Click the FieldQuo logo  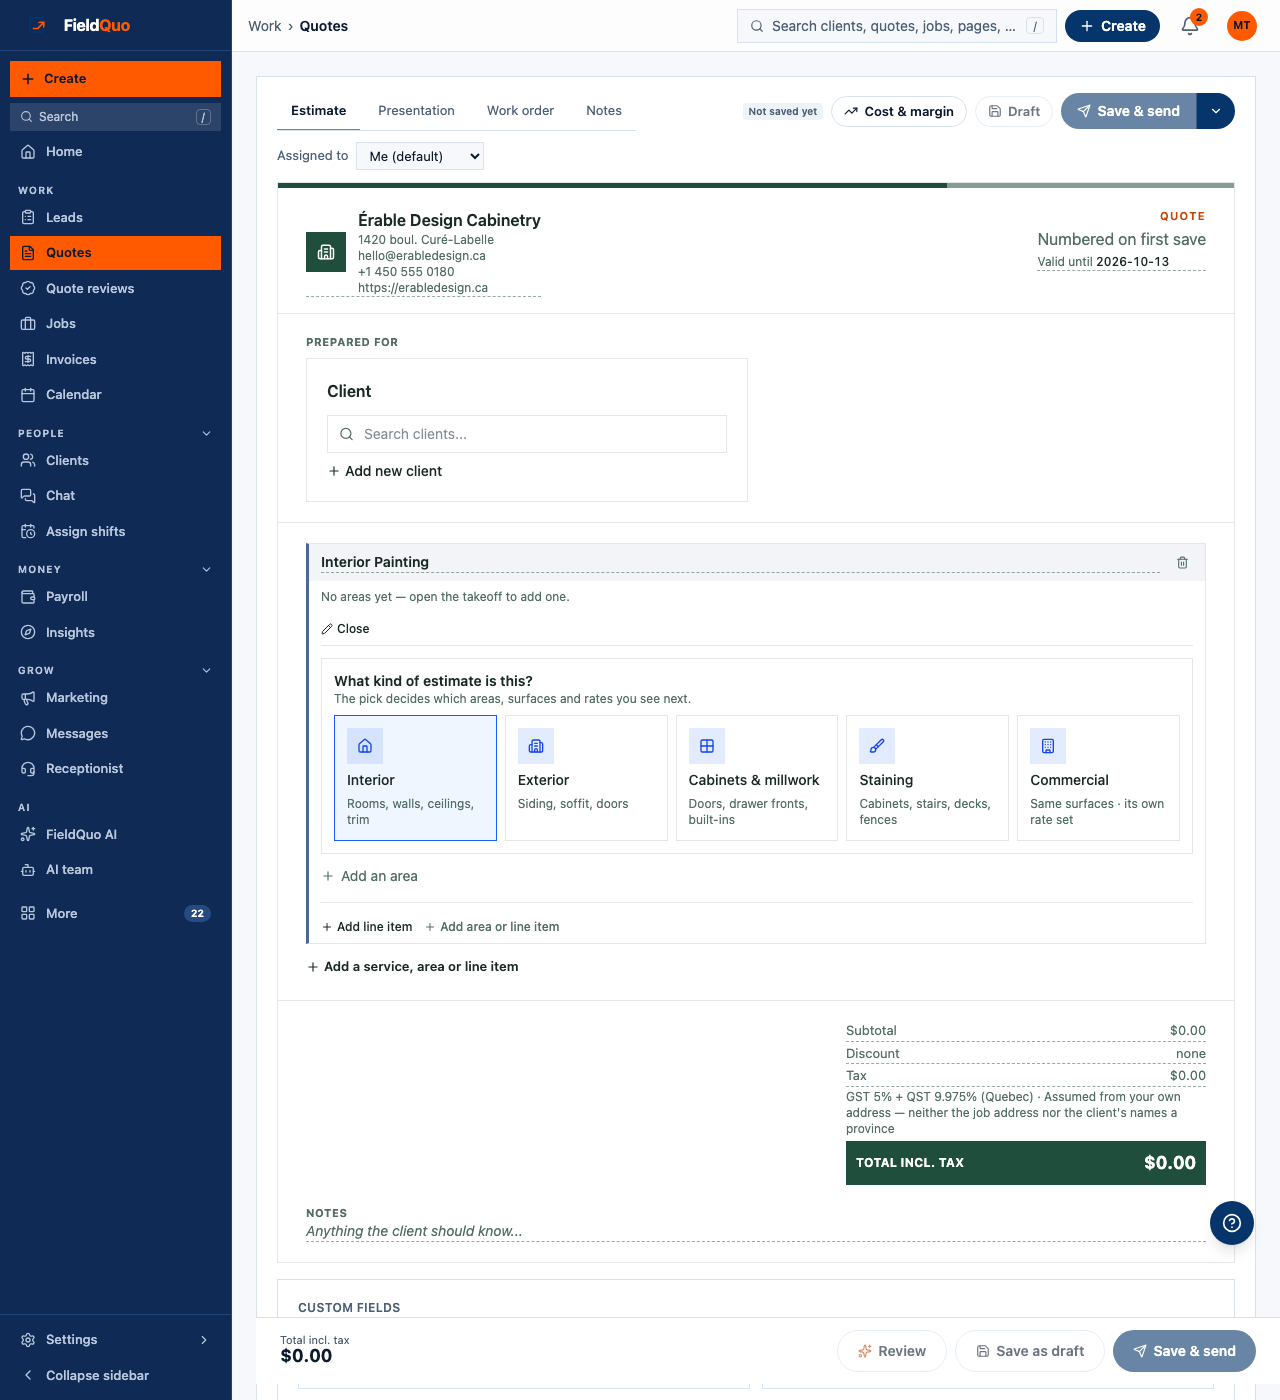tap(80, 26)
